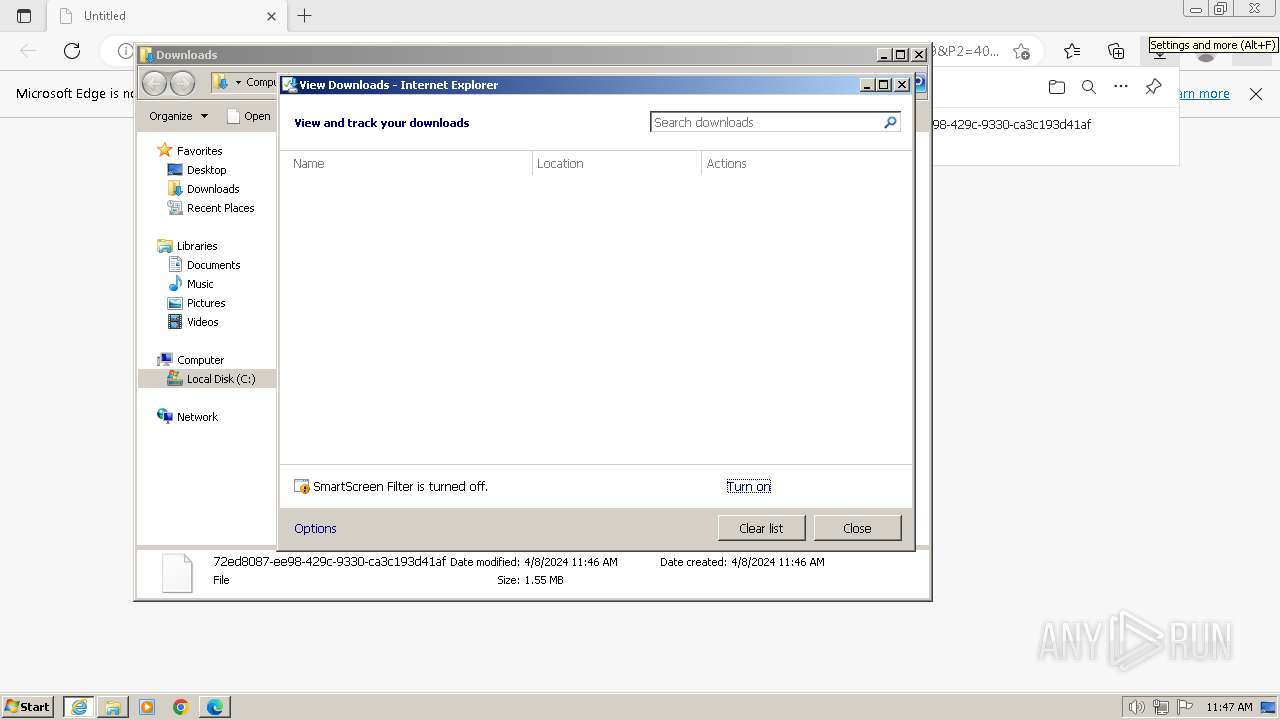Click Learn more link in Edge bar

[1203, 94]
